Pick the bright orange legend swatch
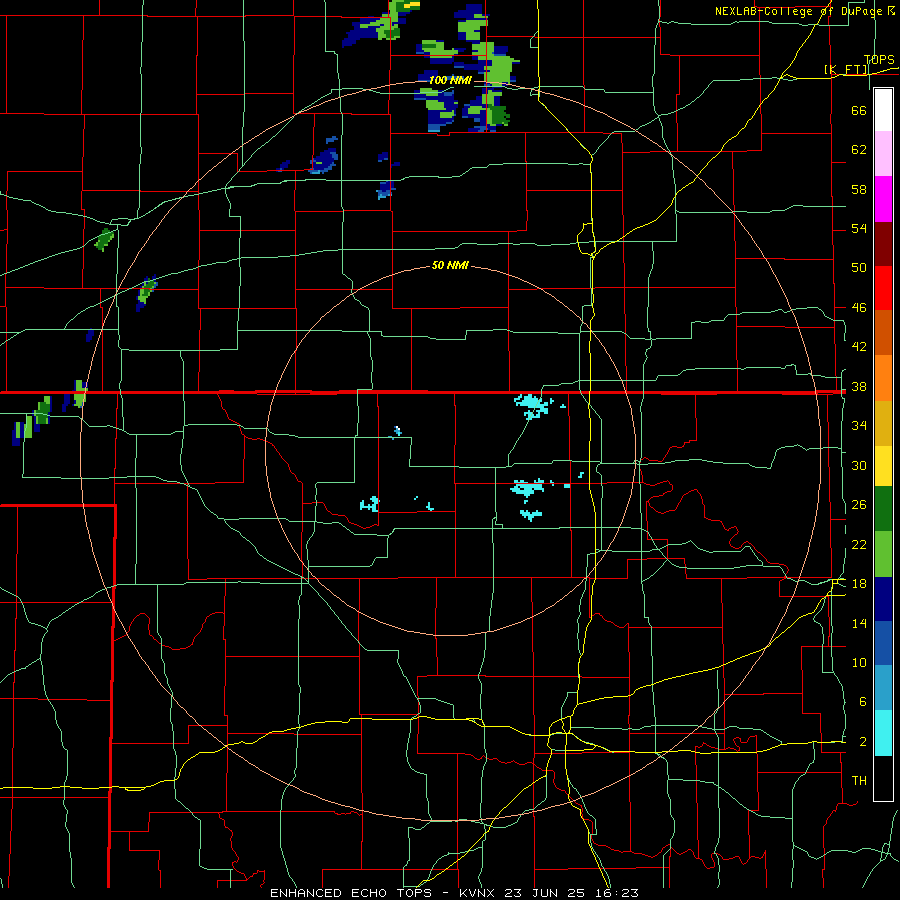The width and height of the screenshot is (900, 900). (x=883, y=378)
